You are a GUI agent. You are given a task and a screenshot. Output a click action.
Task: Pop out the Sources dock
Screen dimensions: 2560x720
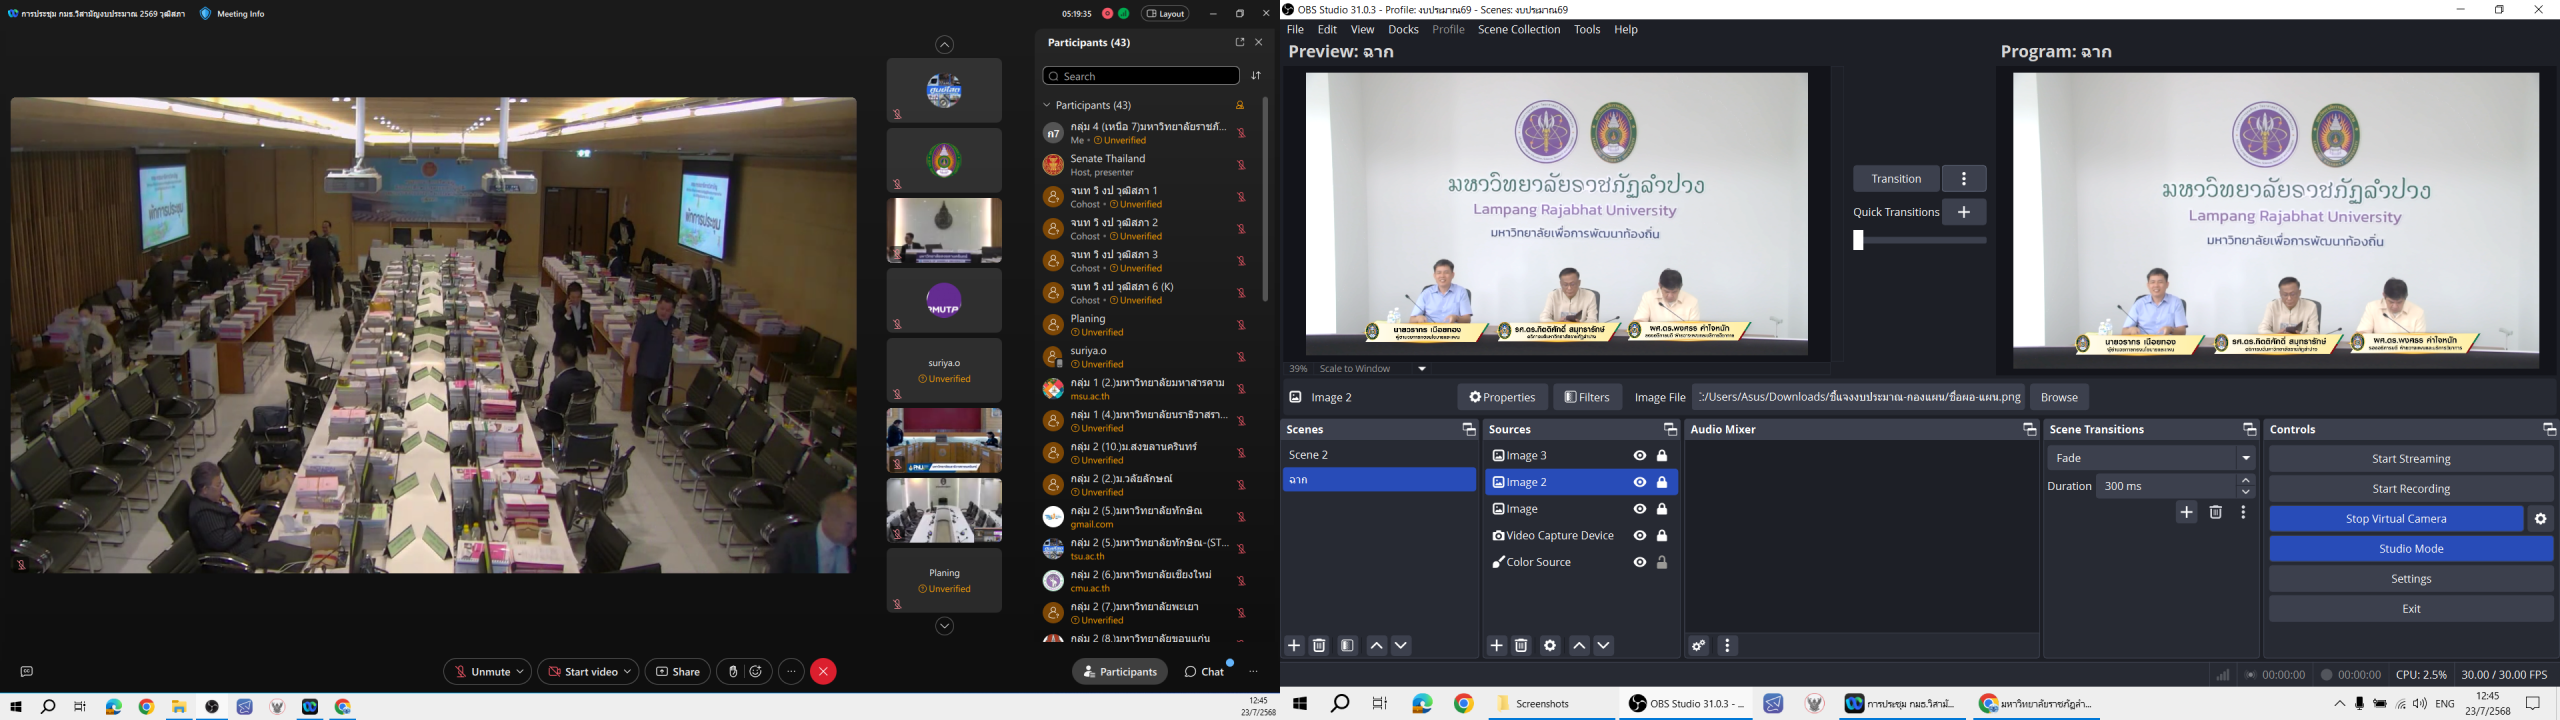1670,430
